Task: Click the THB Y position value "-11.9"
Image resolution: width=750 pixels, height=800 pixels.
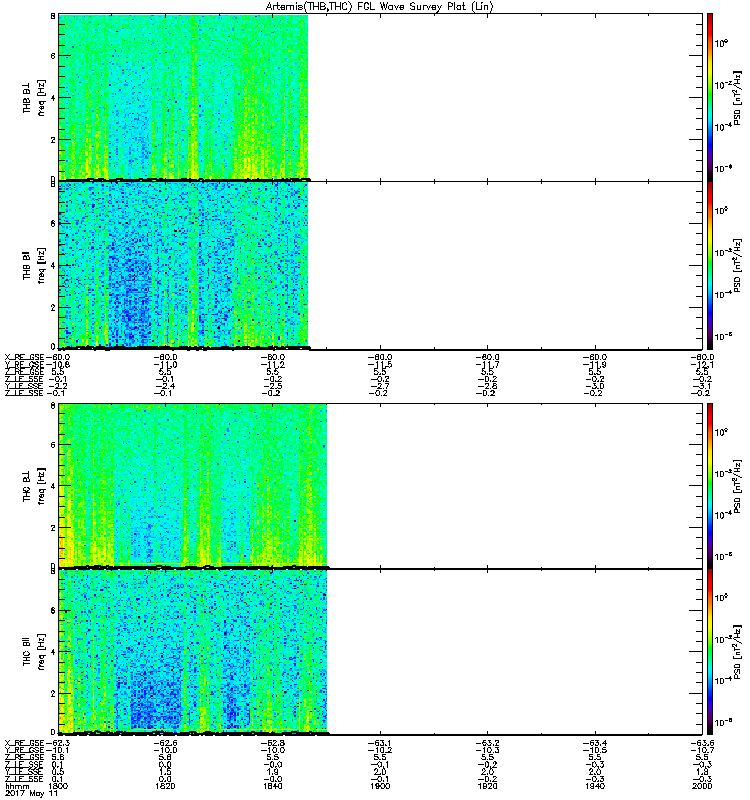Action: (595, 365)
